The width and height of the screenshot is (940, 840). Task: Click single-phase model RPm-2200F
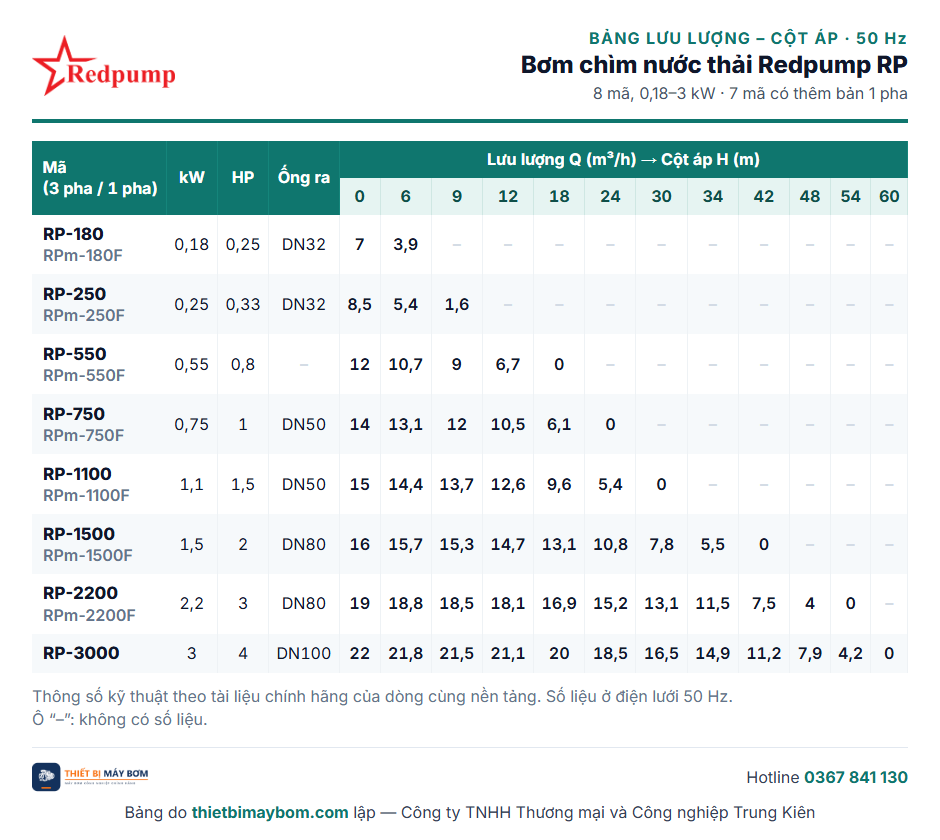click(89, 615)
